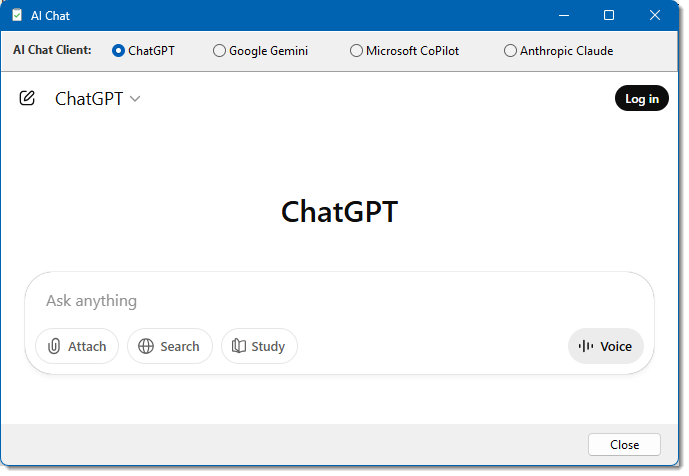Screen dimensions: 689x476
Task: Click the Close button at bottom
Action: pyautogui.click(x=624, y=445)
